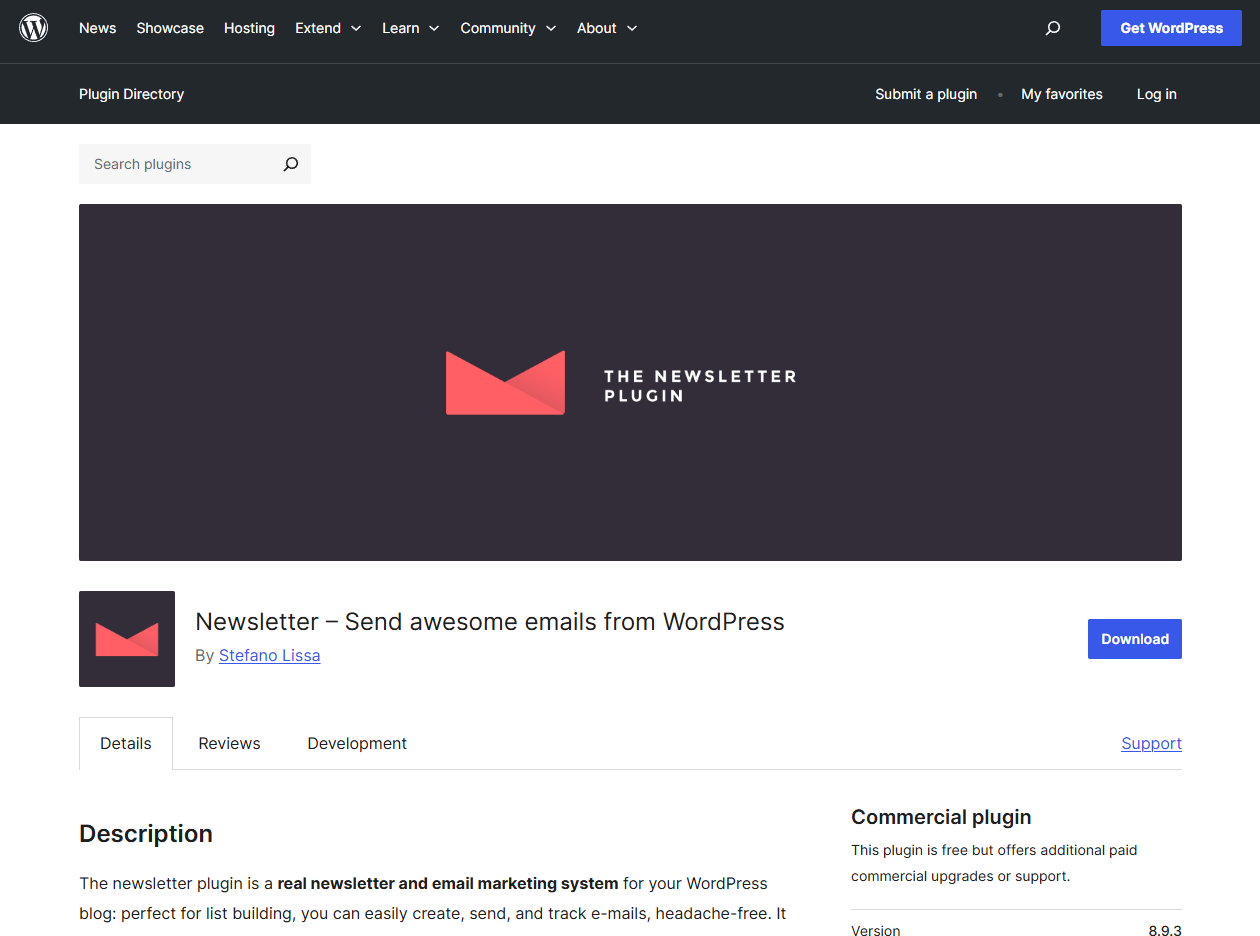1260x936 pixels.
Task: Expand the Community dropdown menu
Action: 508,28
